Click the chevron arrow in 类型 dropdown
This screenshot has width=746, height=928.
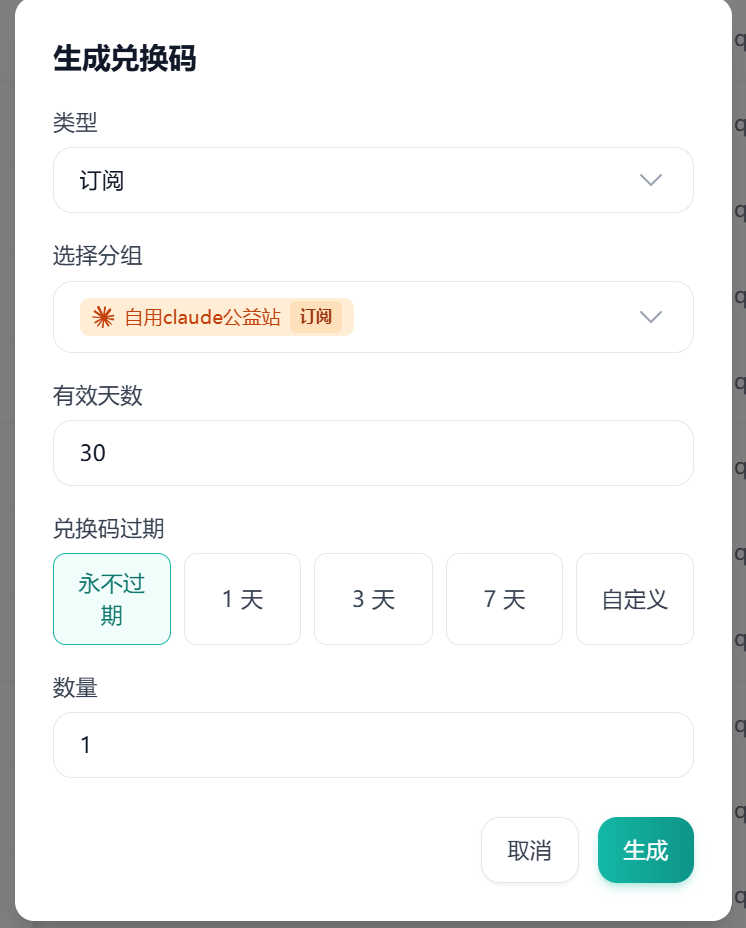[651, 180]
